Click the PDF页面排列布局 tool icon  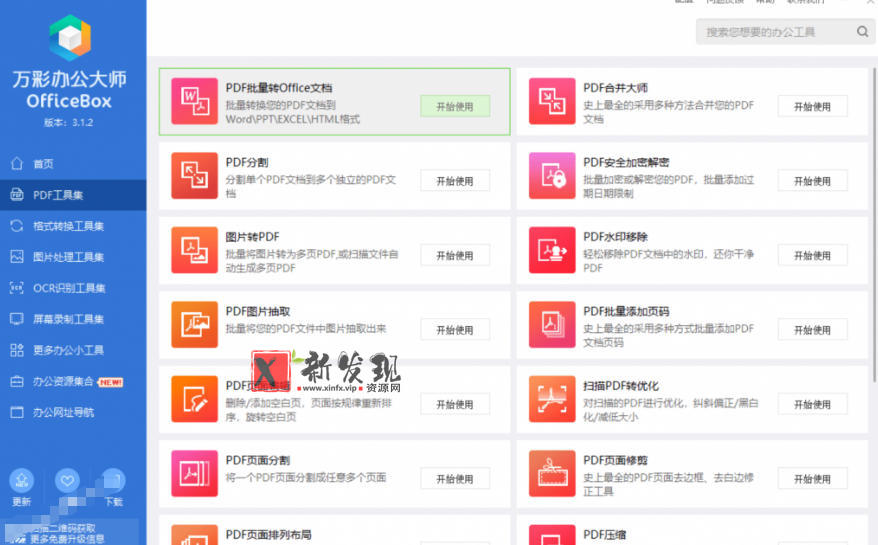(194, 535)
